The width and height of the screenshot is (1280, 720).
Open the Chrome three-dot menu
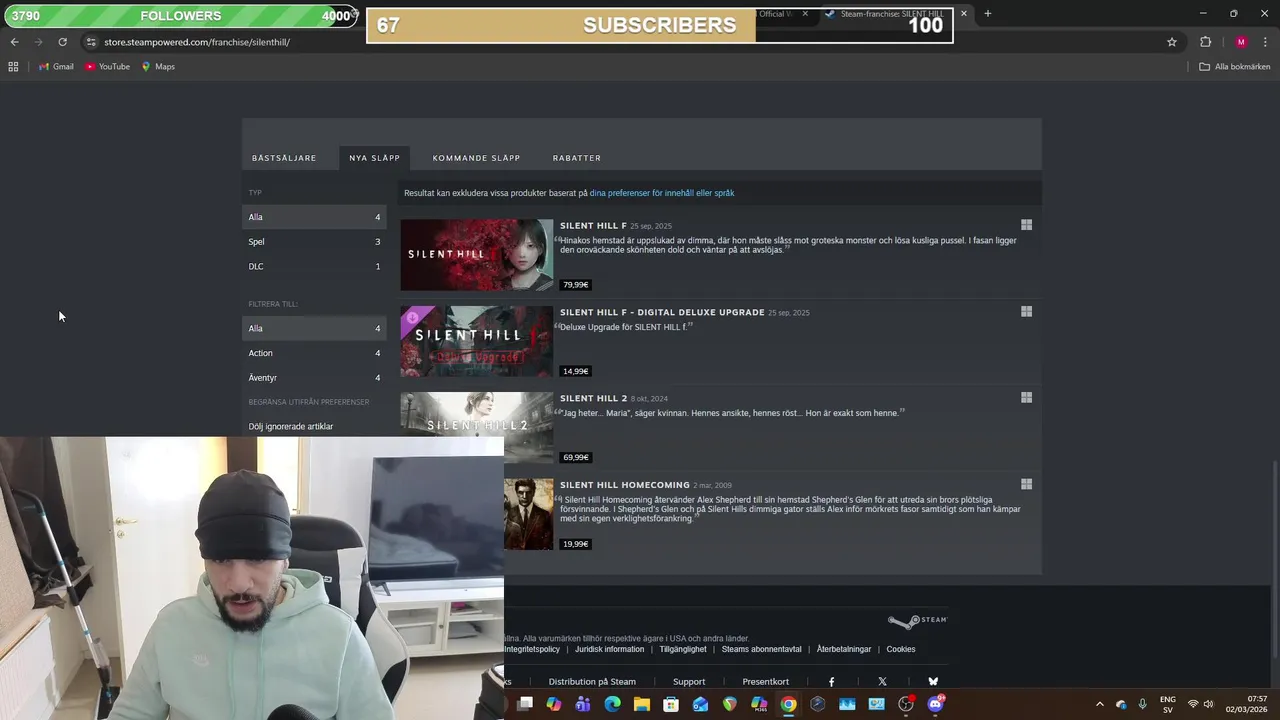(x=1266, y=42)
